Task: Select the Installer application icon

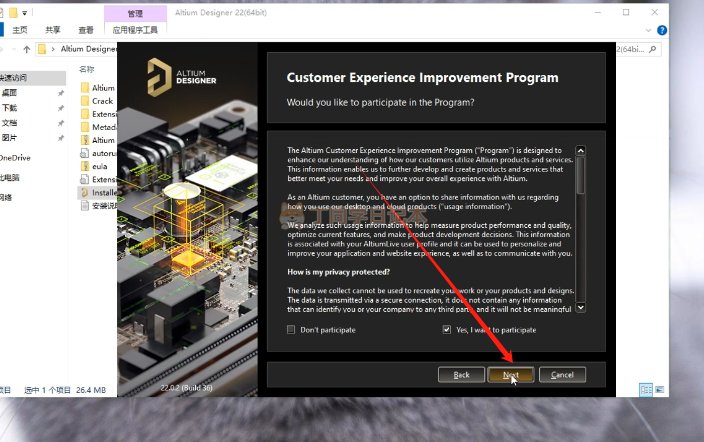Action: [x=84, y=192]
